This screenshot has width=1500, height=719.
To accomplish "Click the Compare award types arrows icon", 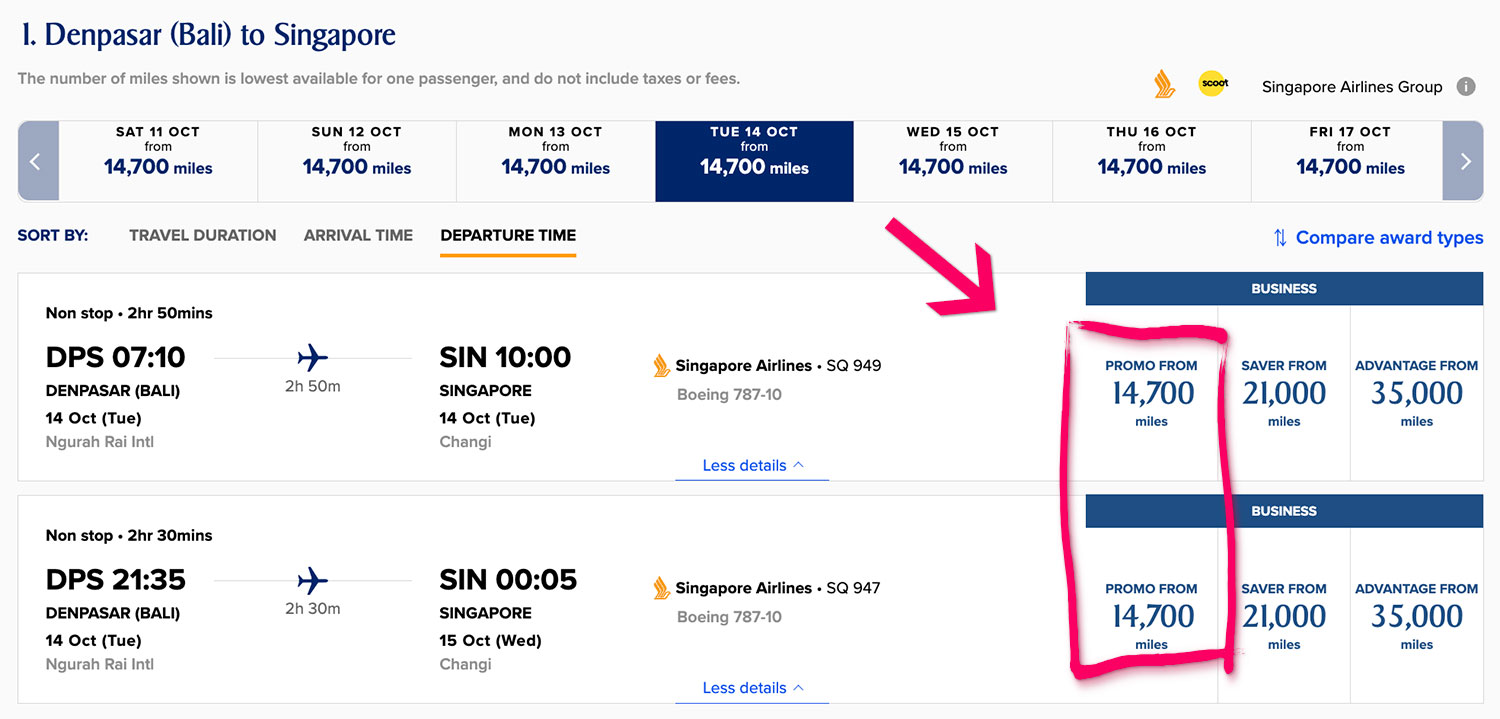I will coord(1280,238).
